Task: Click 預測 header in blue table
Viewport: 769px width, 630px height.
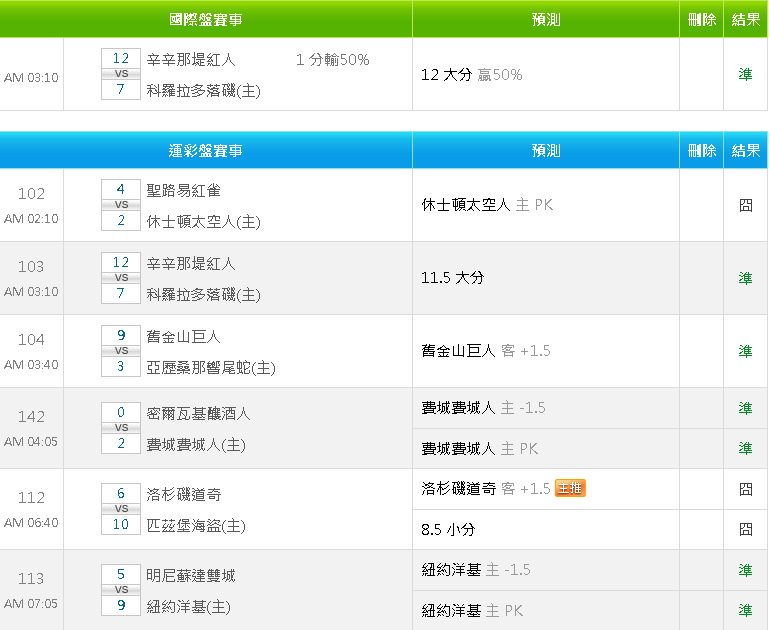Action: [x=546, y=151]
